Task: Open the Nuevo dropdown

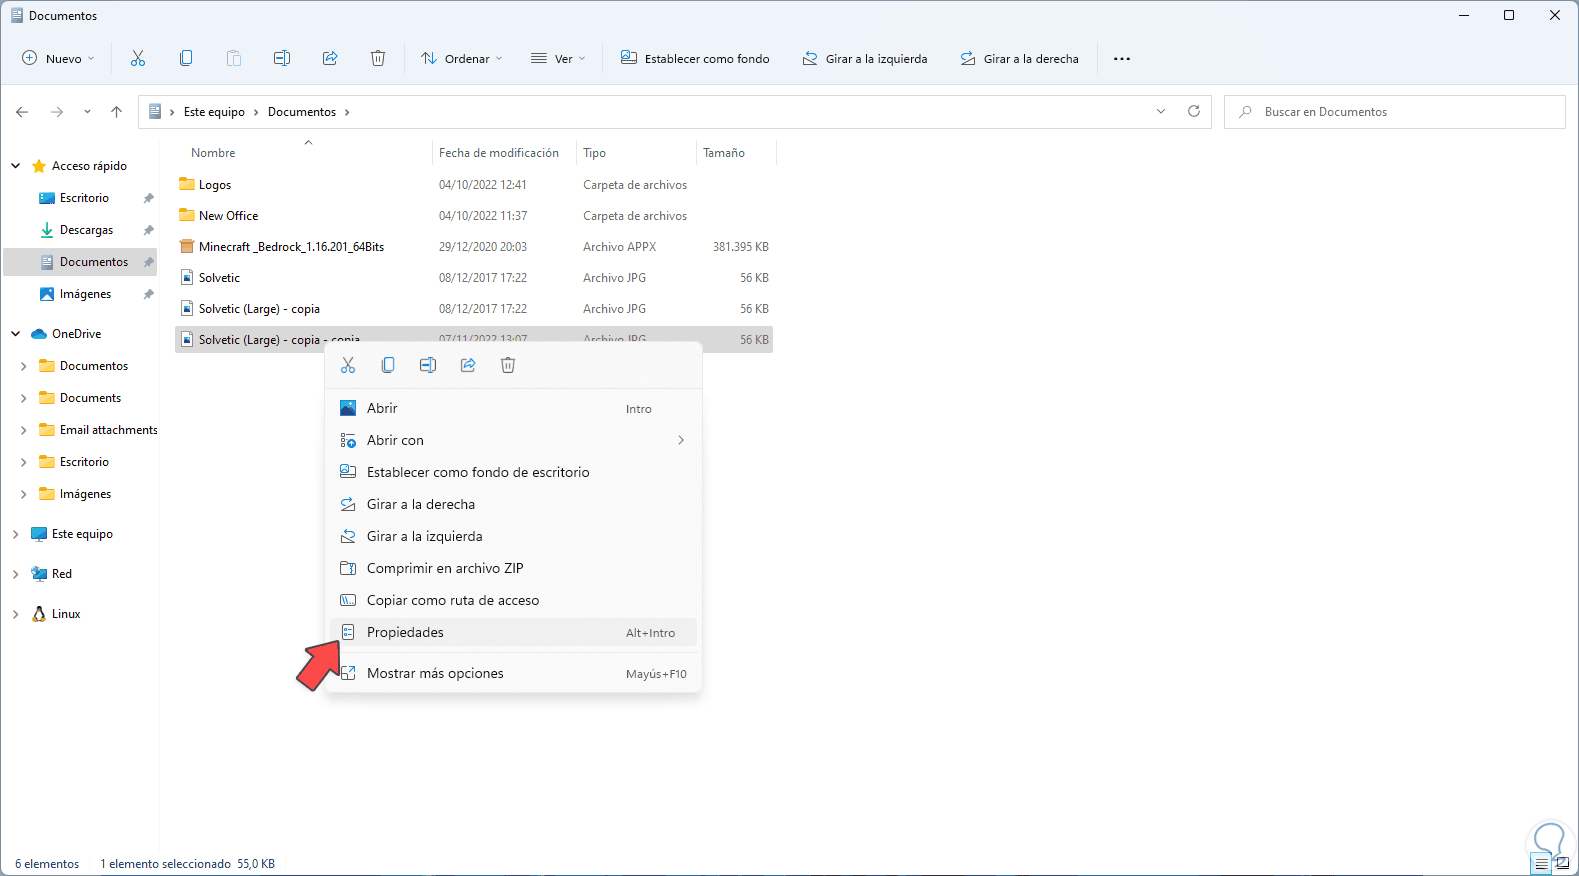Action: coord(58,59)
